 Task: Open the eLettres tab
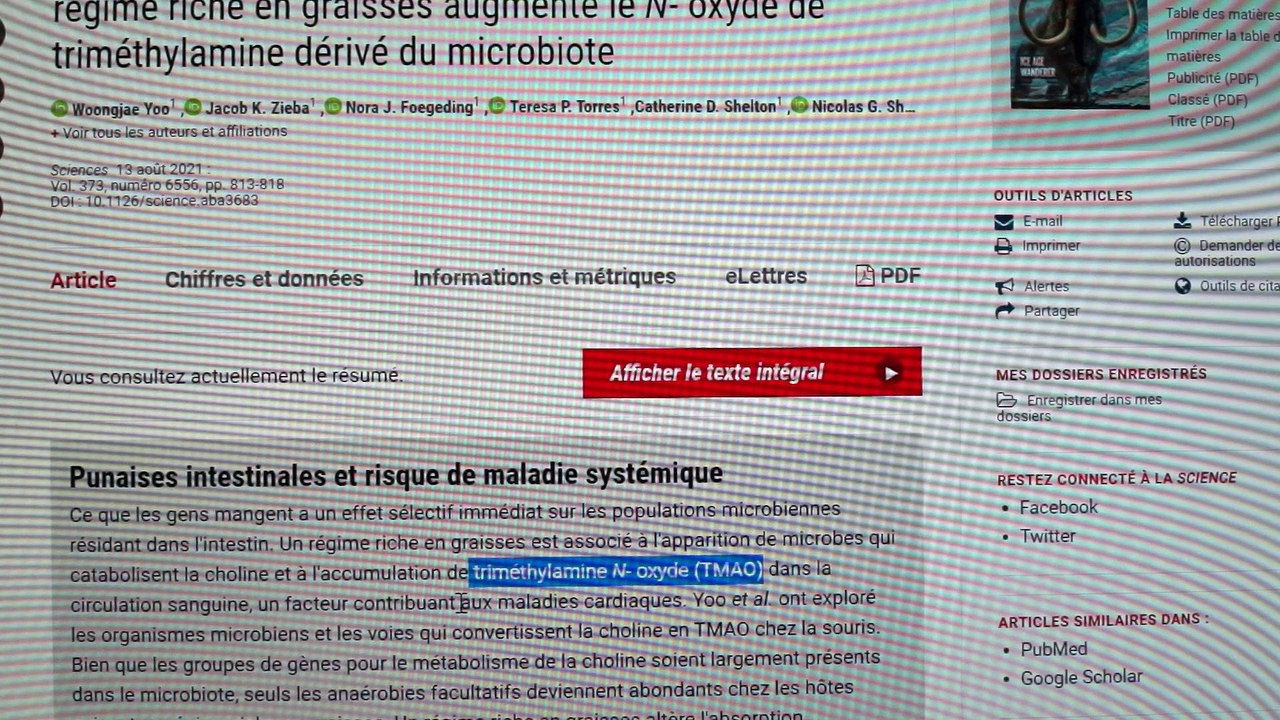(766, 276)
